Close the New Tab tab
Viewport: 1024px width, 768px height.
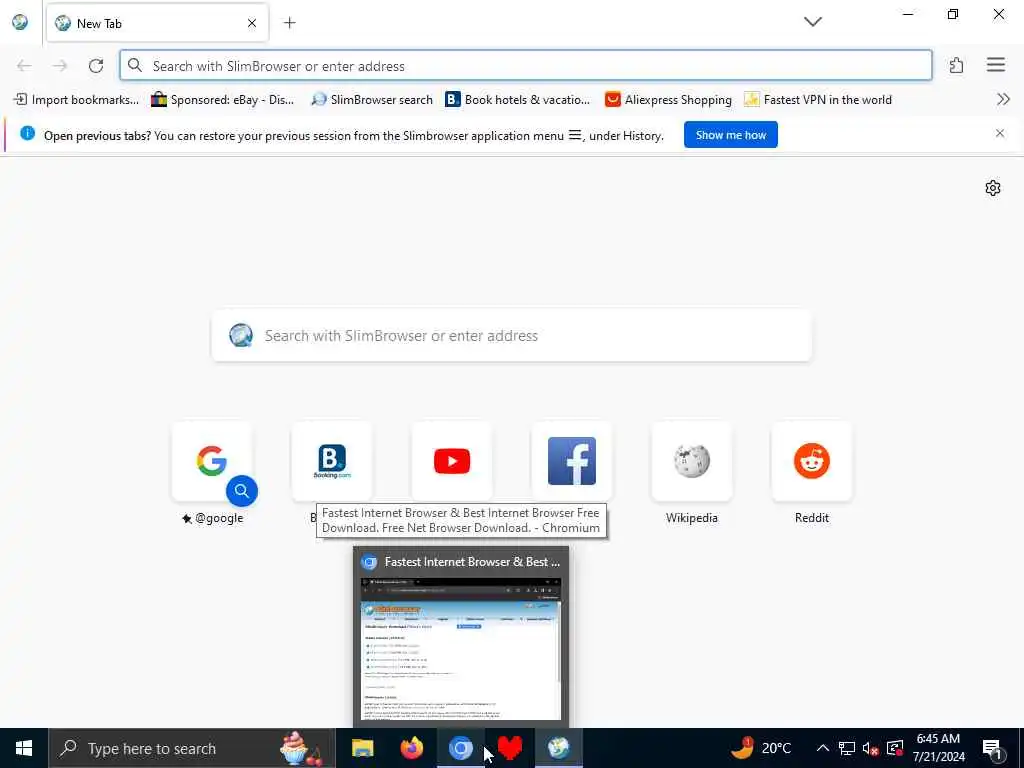coord(252,23)
